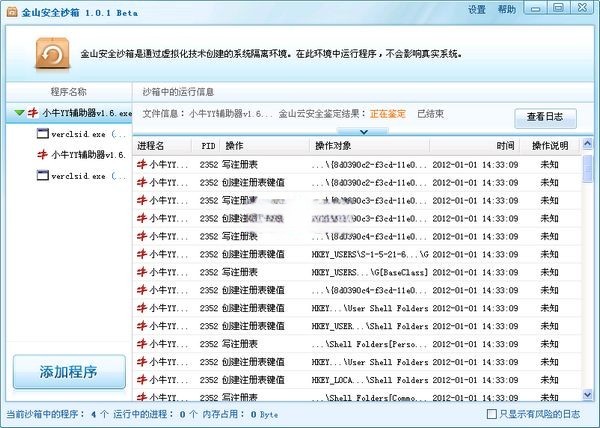Select 正在鉴定 status text
Viewport: 600px width, 428px height.
388,114
